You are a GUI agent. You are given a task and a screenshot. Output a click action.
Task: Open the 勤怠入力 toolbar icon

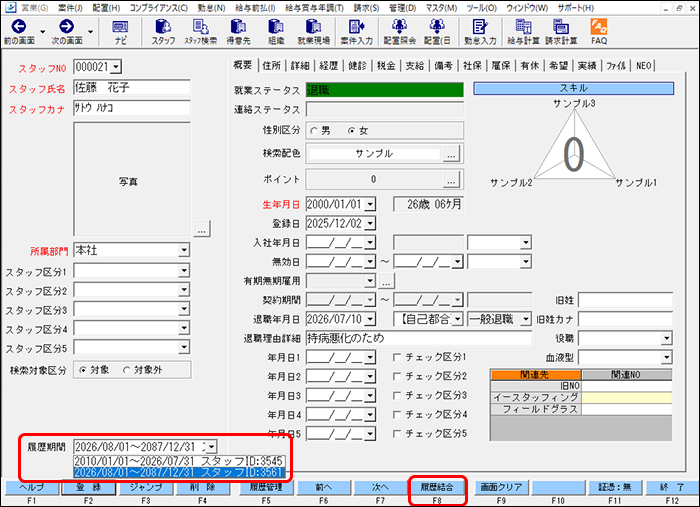click(480, 27)
